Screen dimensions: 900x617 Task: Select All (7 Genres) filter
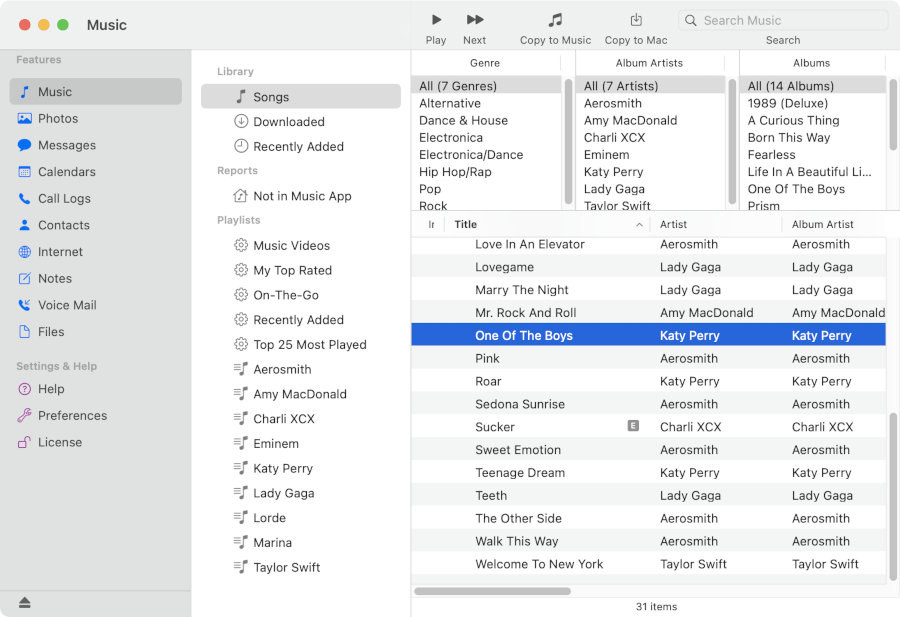pyautogui.click(x=486, y=86)
